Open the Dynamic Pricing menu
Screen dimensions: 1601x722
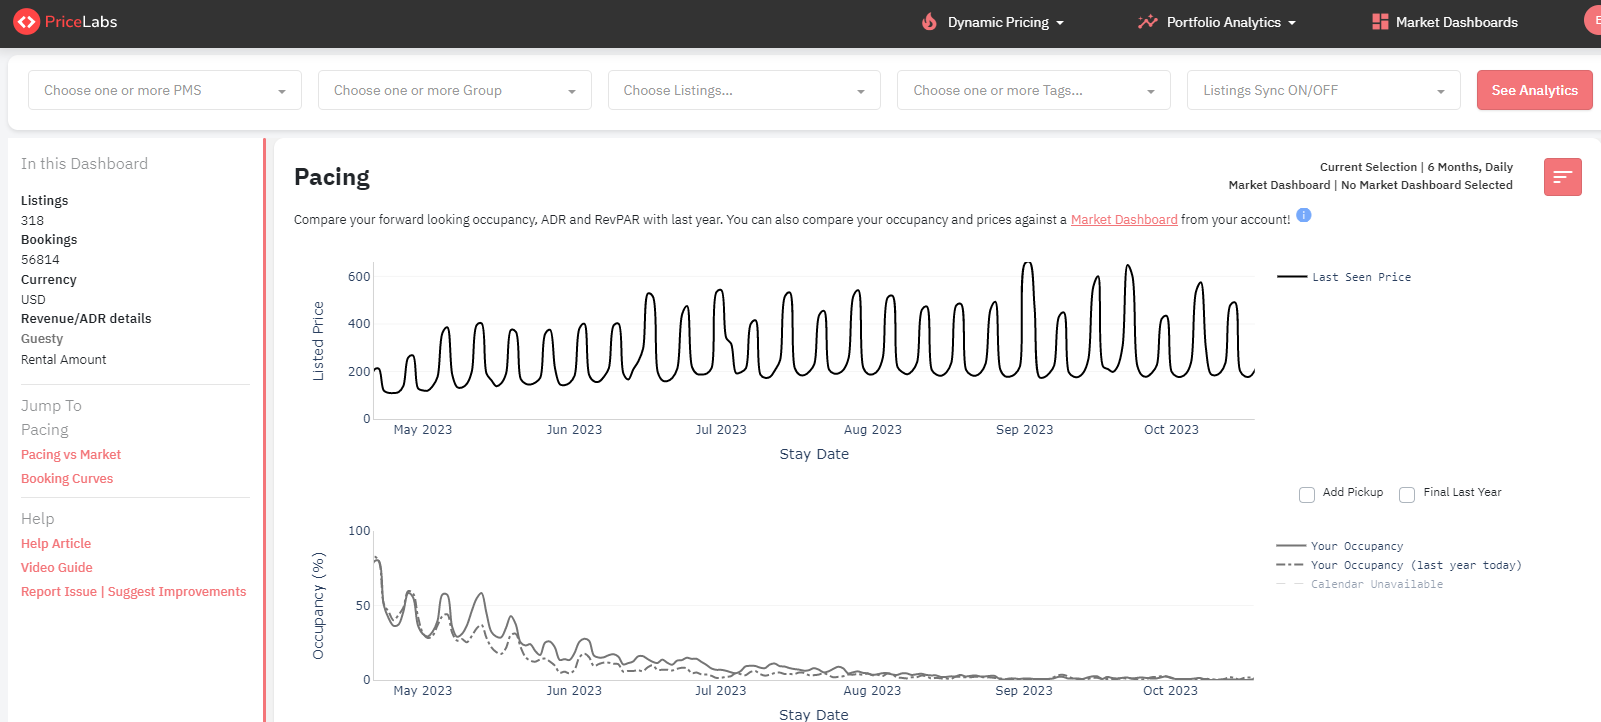[x=1006, y=22]
